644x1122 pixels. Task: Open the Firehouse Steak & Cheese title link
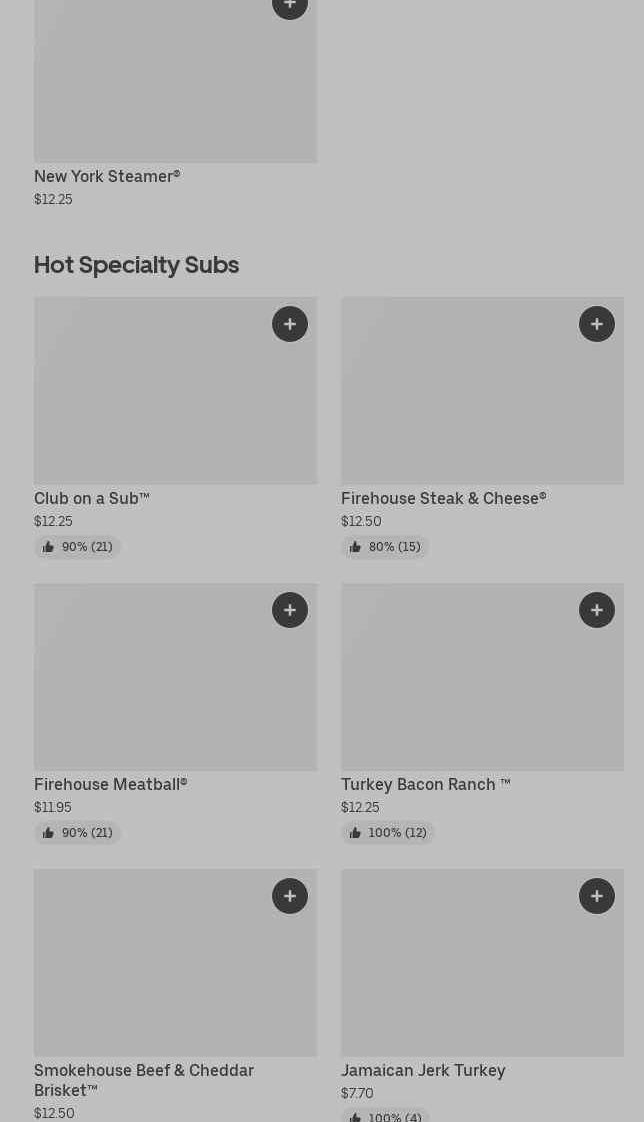(443, 498)
